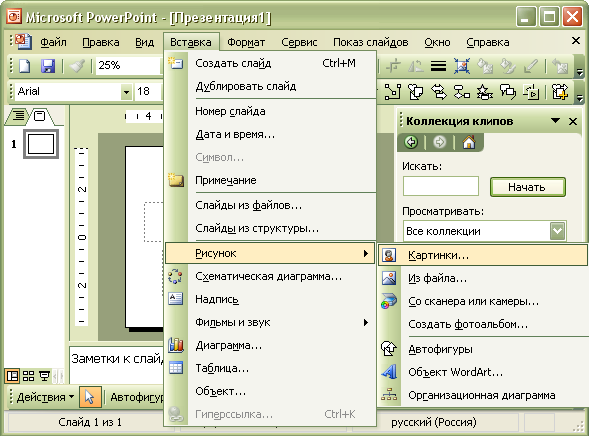Choose Таблица menu item
589x436 pixels.
270,368
